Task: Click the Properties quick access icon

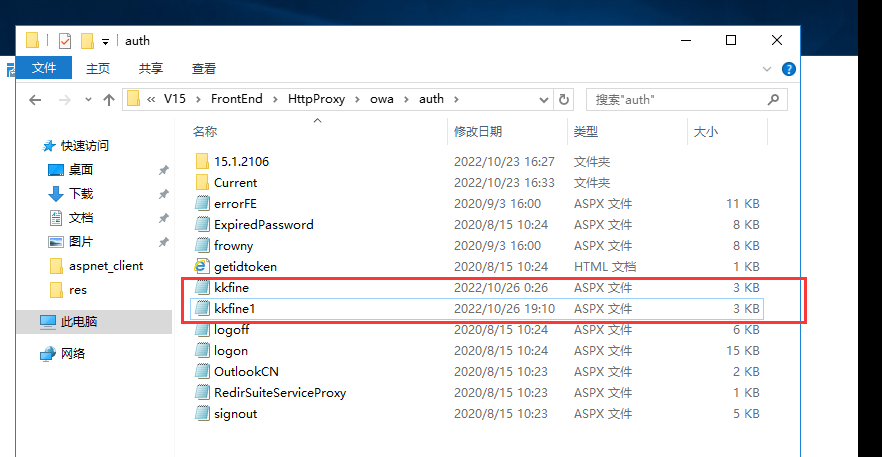Action: (x=65, y=41)
